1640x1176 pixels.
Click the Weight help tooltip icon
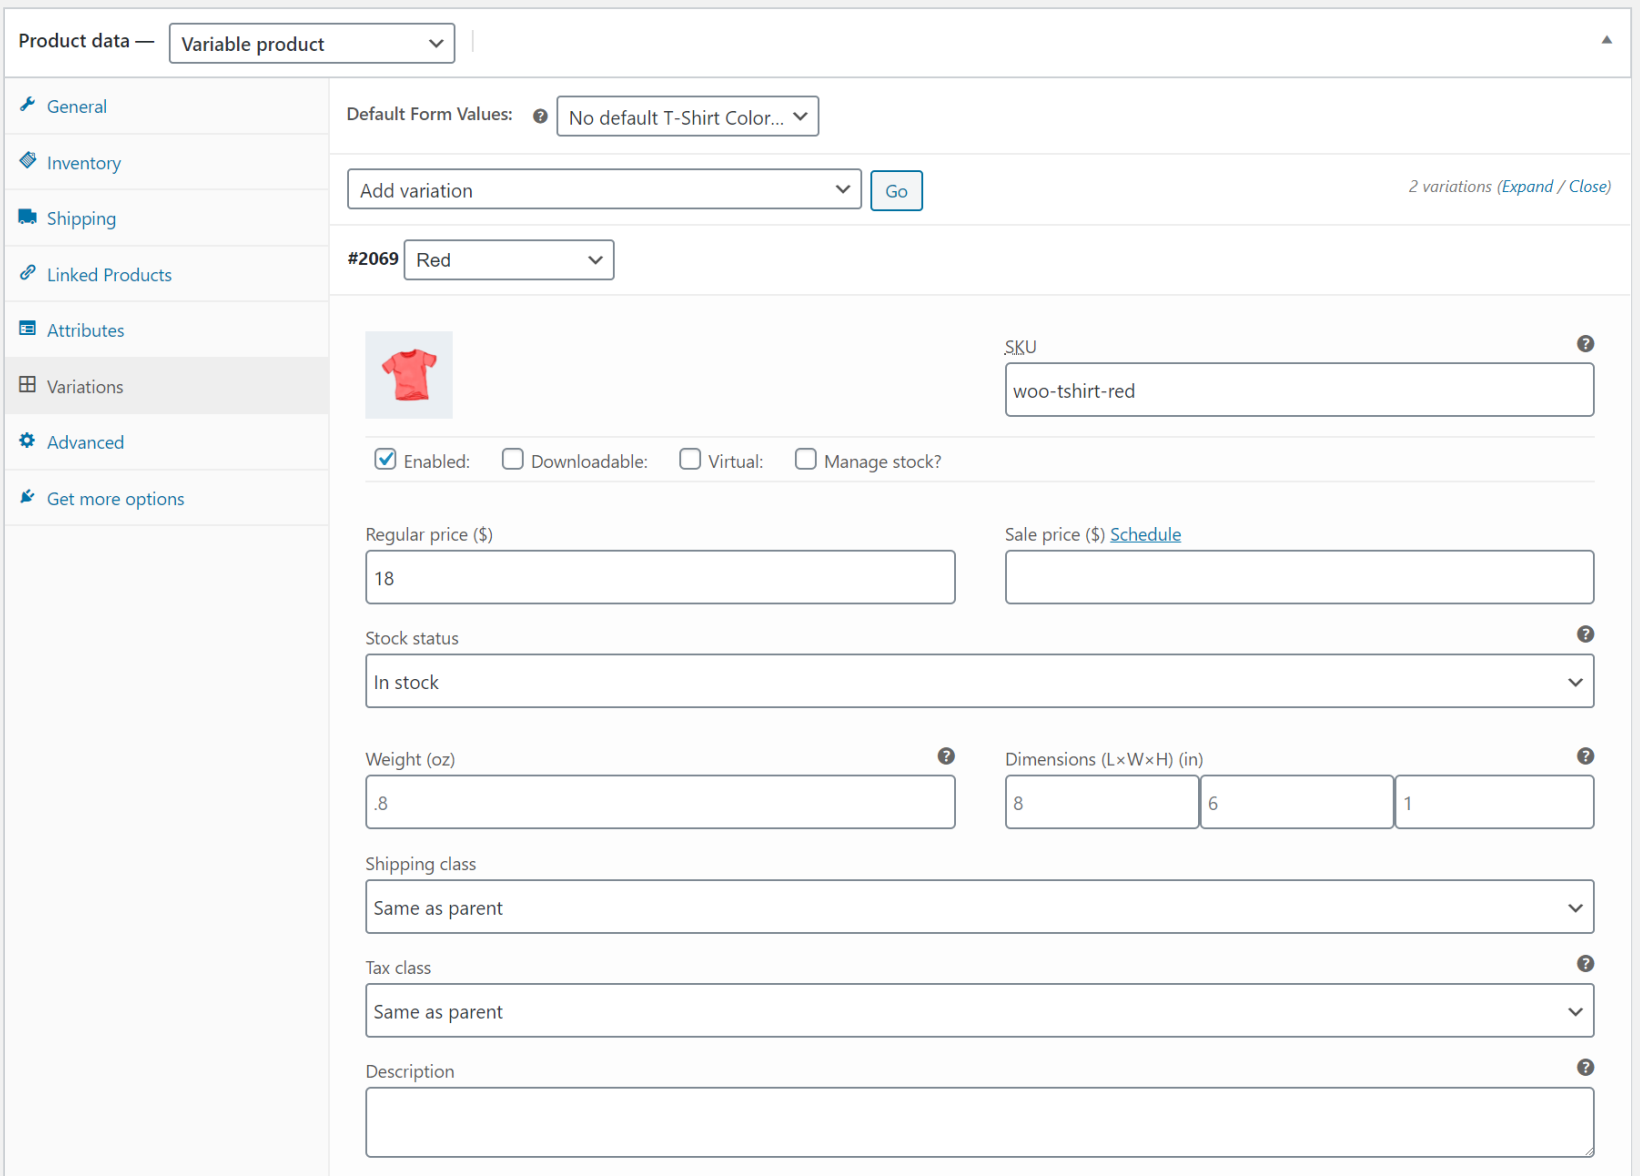tap(945, 756)
